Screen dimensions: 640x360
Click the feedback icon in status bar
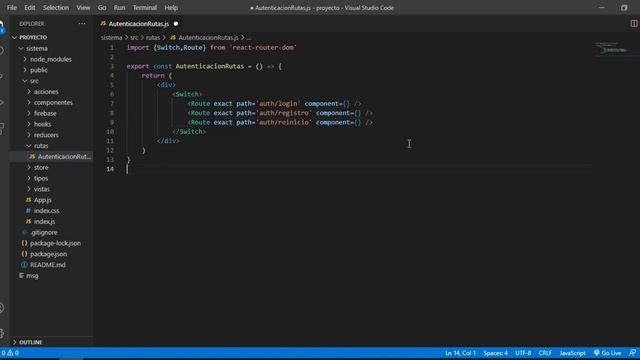[632, 353]
